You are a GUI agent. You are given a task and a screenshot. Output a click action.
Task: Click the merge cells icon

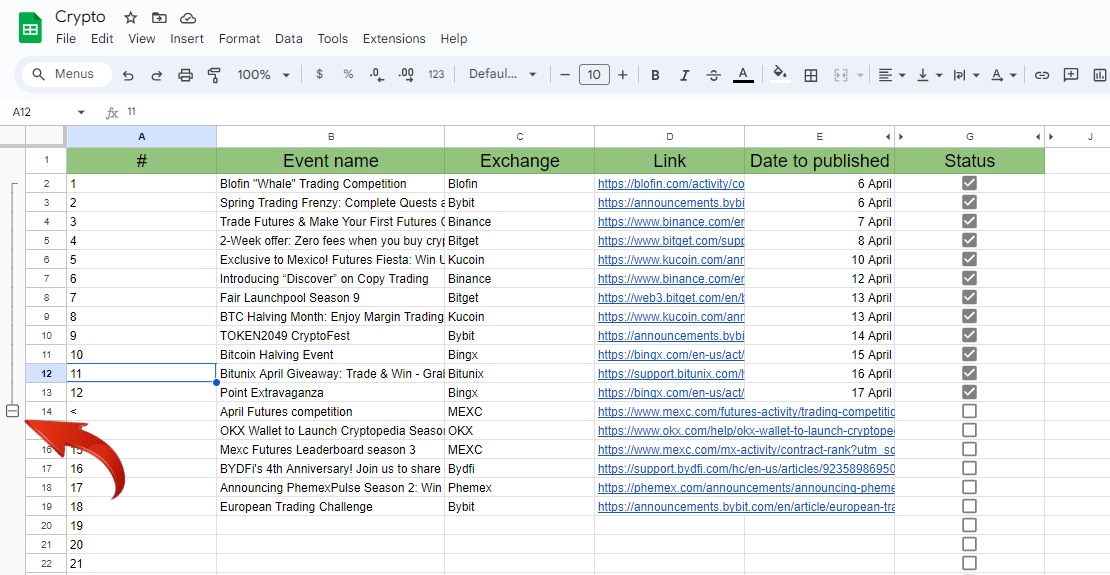pos(841,75)
